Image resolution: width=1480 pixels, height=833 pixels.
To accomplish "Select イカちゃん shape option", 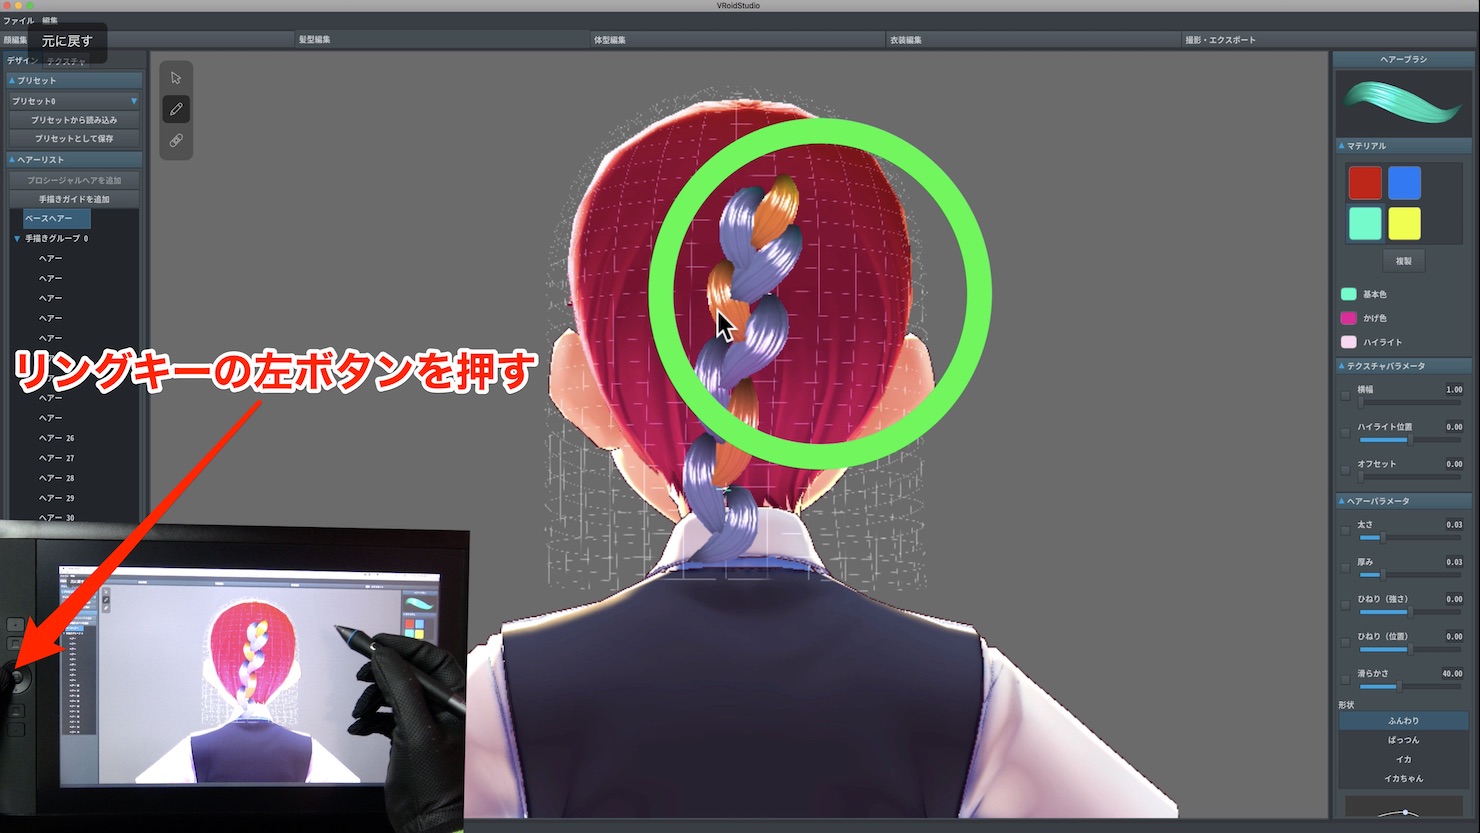I will [1403, 778].
